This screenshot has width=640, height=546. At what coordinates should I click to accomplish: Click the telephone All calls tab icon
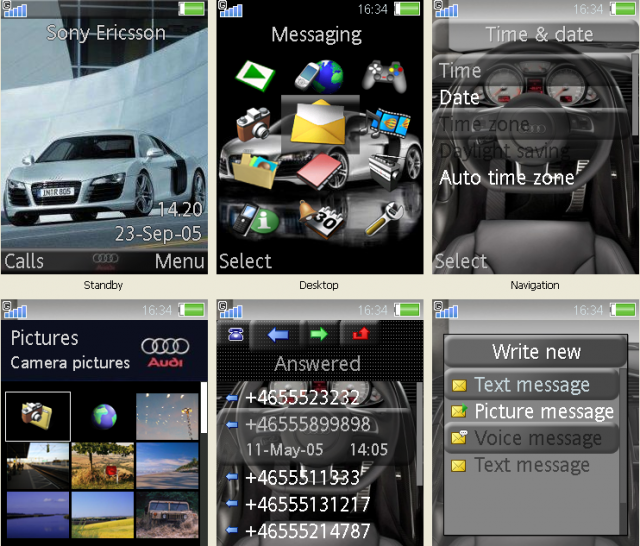[236, 335]
